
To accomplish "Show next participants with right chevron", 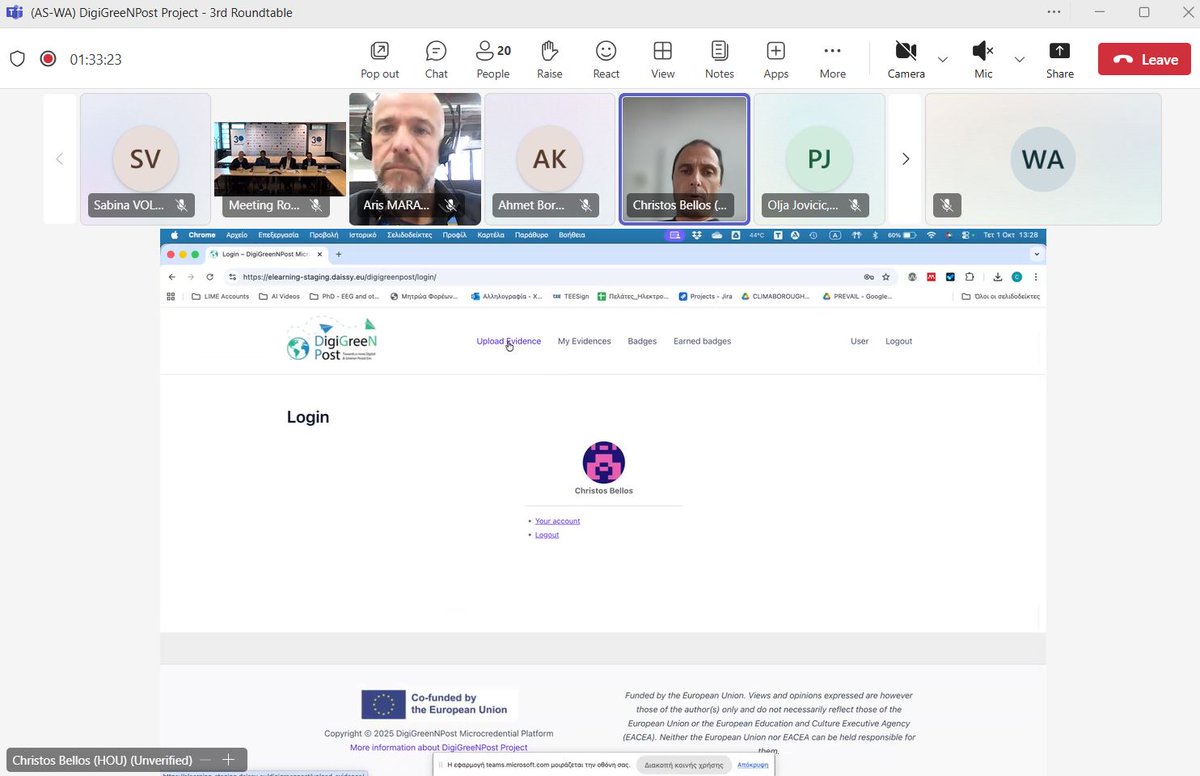I will [905, 159].
